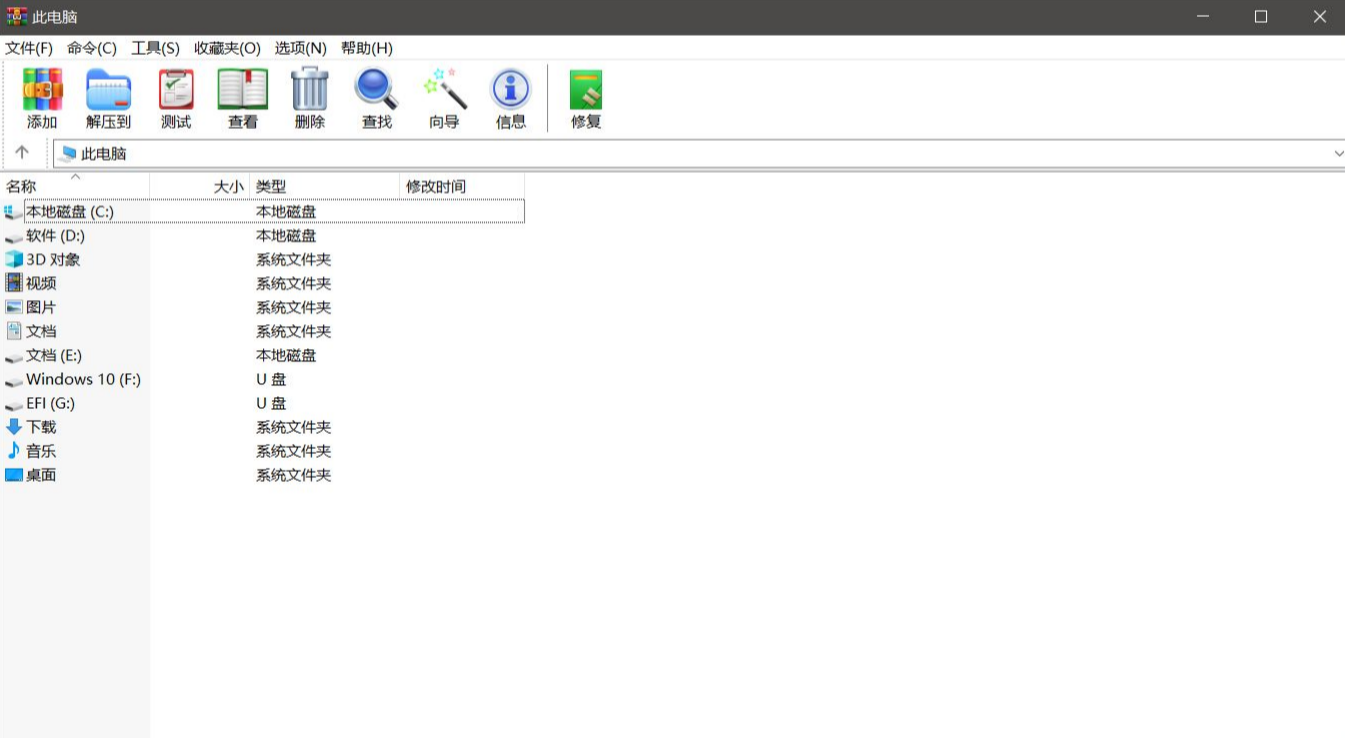This screenshot has width=1345, height=738.
Task: Click the 测试 (Test) toolbar icon
Action: point(176,89)
